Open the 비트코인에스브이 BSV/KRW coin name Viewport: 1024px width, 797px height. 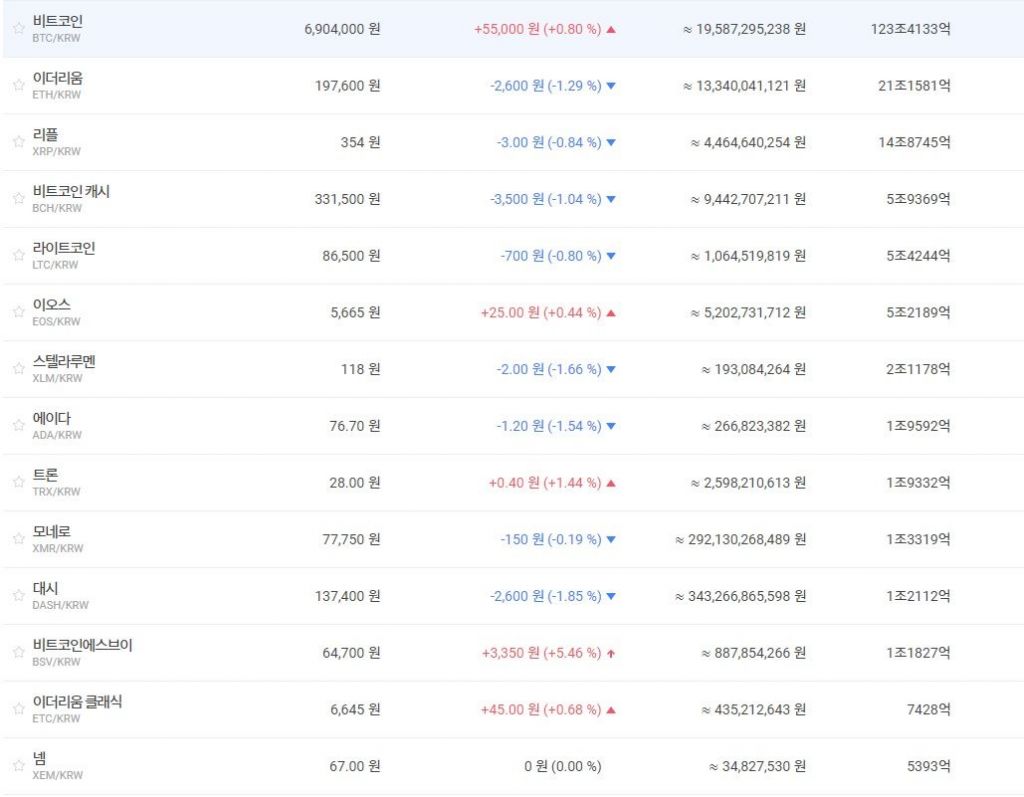coord(82,645)
